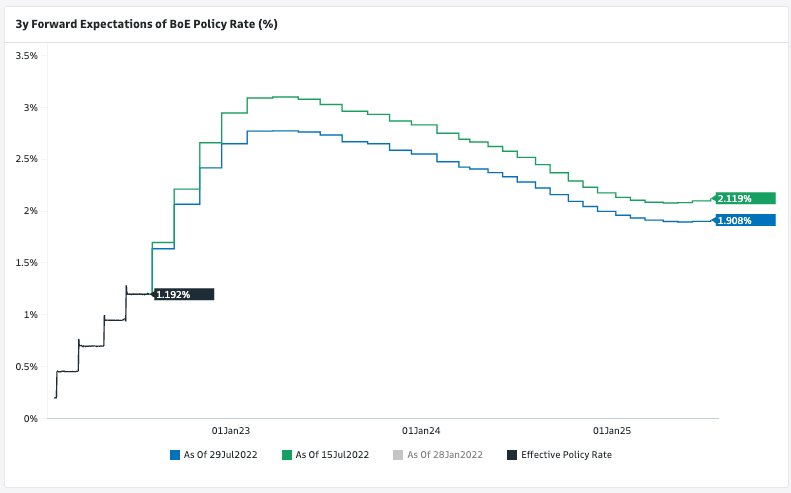Hide the As Of 15Jul2022 series label
The width and height of the screenshot is (791, 493).
(x=332, y=454)
